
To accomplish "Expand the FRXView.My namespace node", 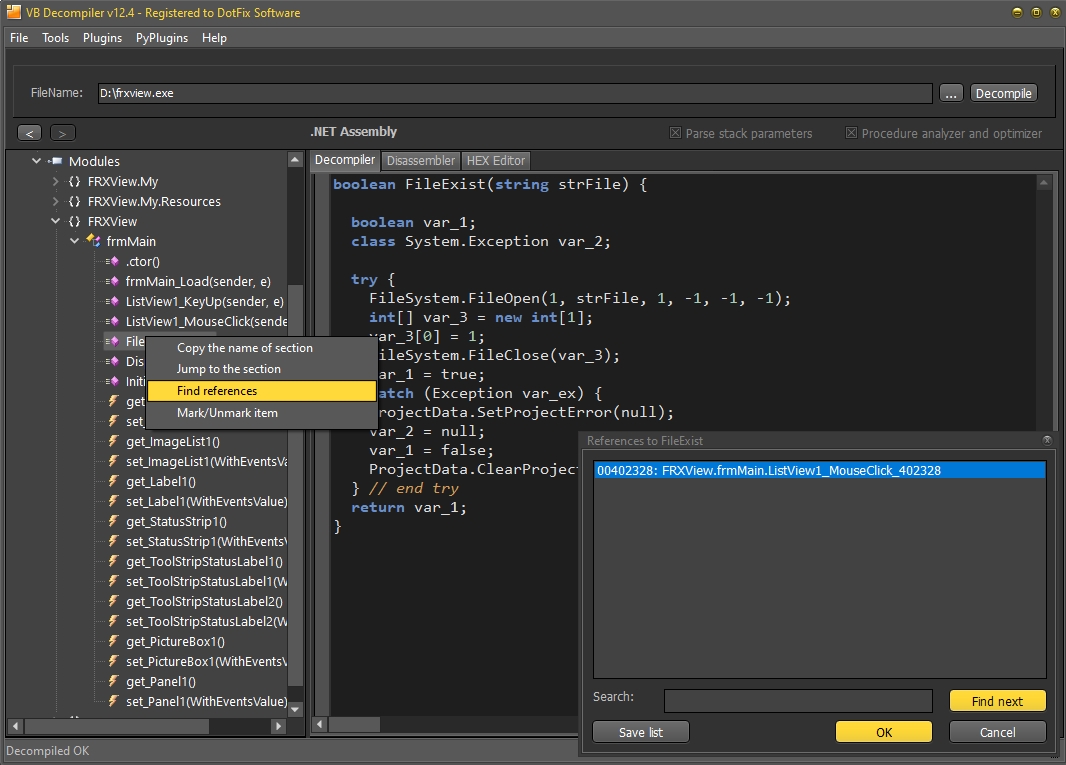I will [56, 182].
